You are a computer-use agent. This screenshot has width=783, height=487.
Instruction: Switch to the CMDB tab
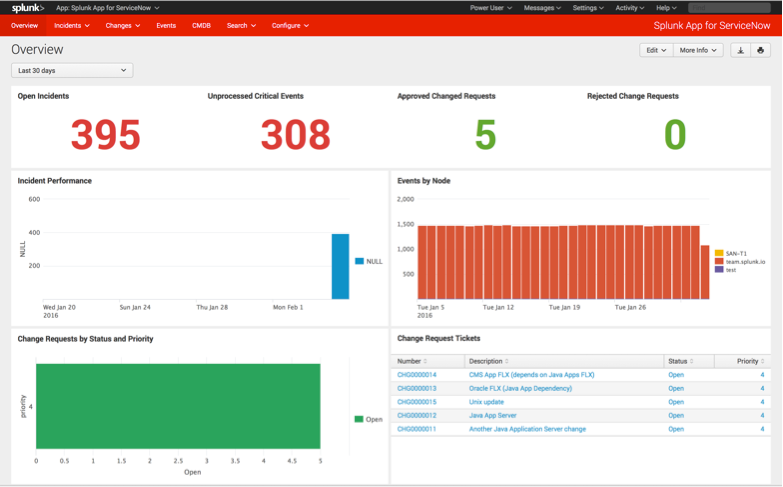[201, 25]
